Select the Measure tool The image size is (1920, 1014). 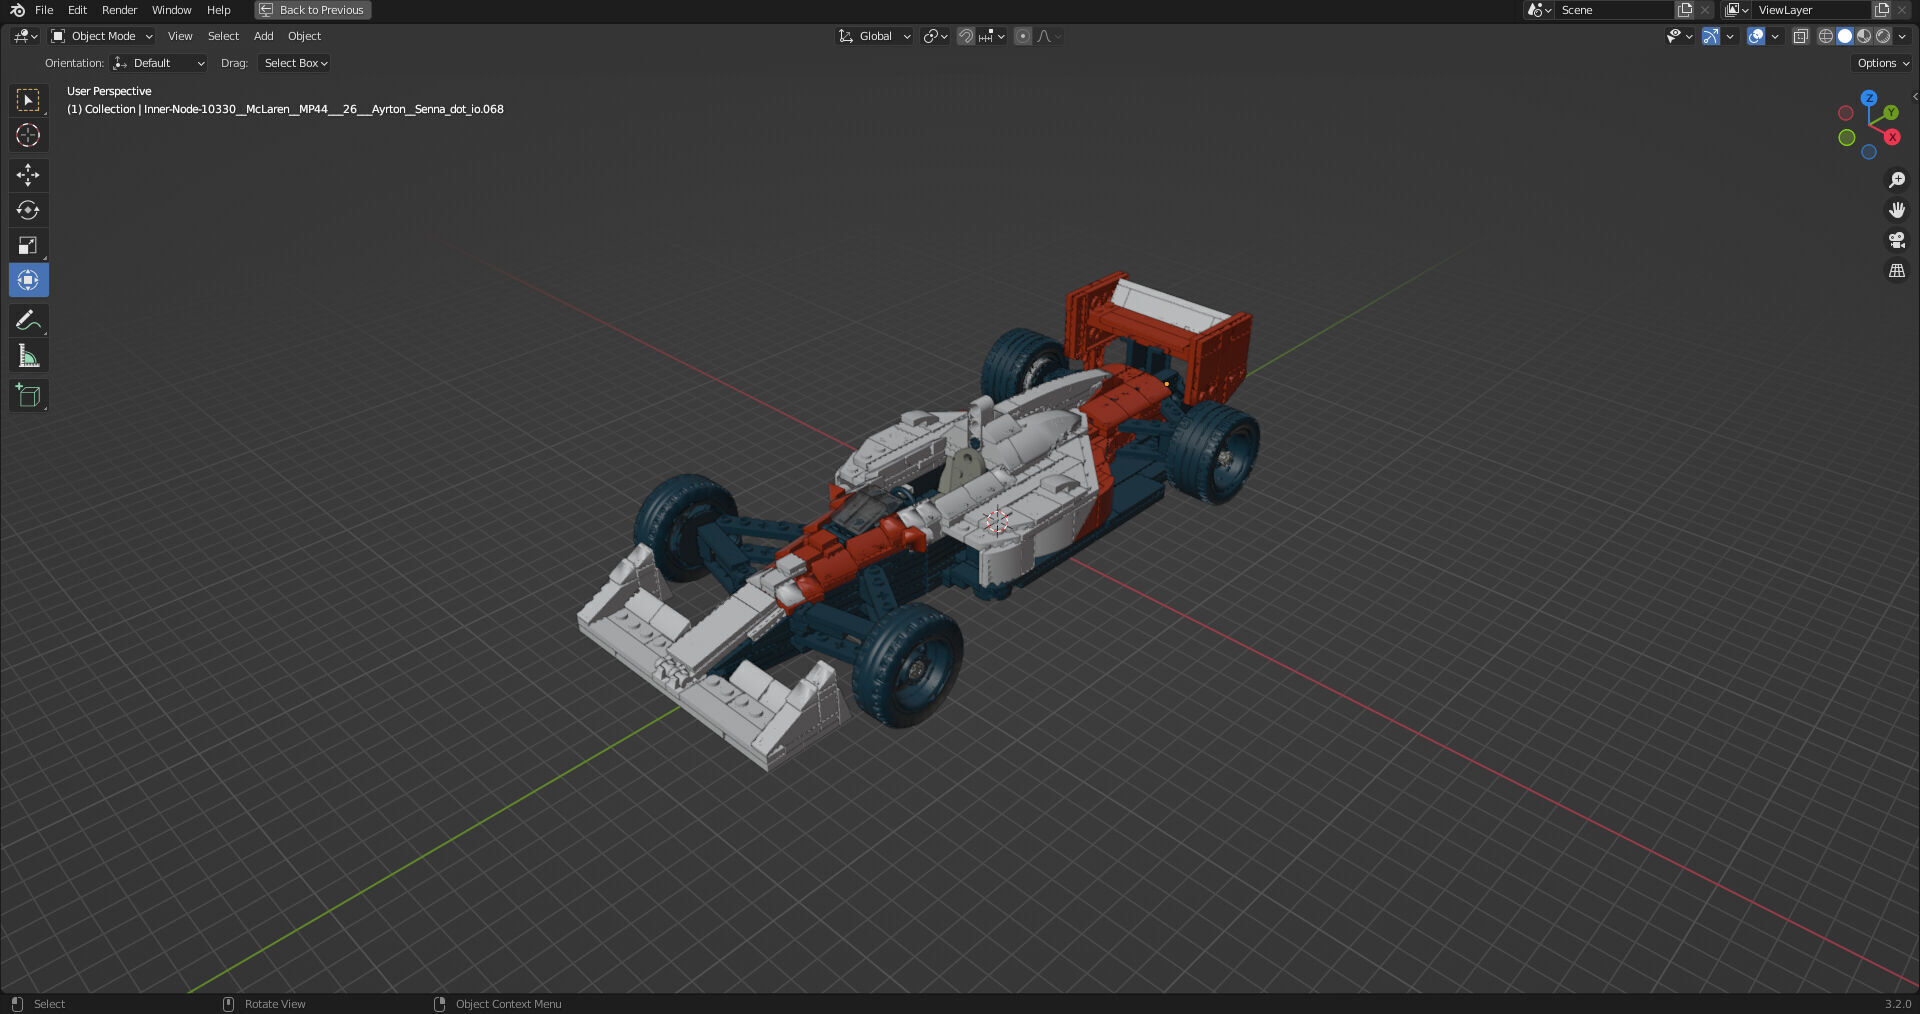click(28, 356)
